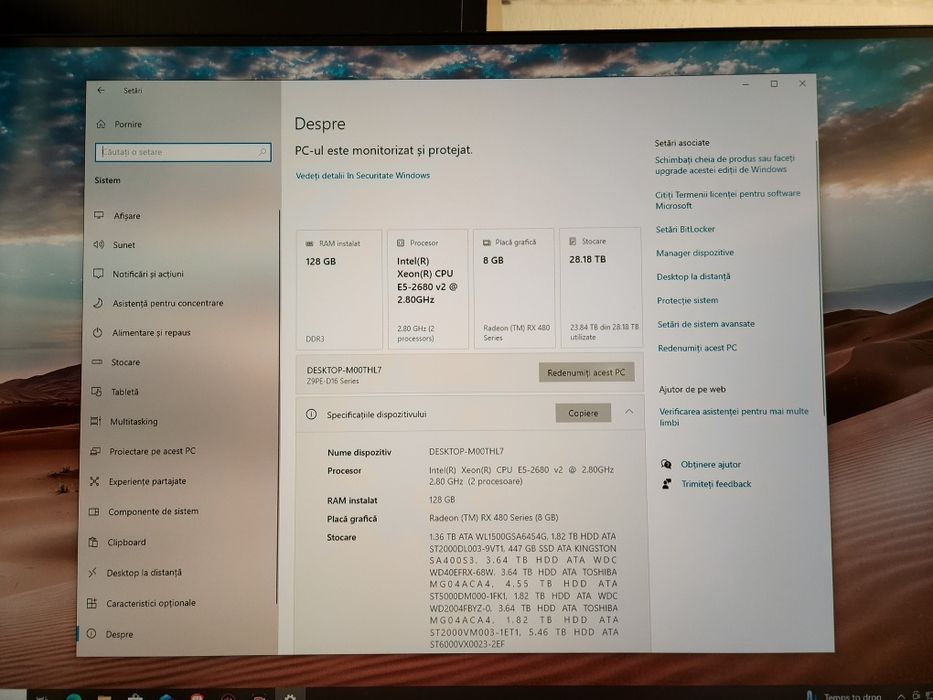Image resolution: width=933 pixels, height=700 pixels.
Task: Click 'Obținere ajutor' link
Action: point(710,465)
